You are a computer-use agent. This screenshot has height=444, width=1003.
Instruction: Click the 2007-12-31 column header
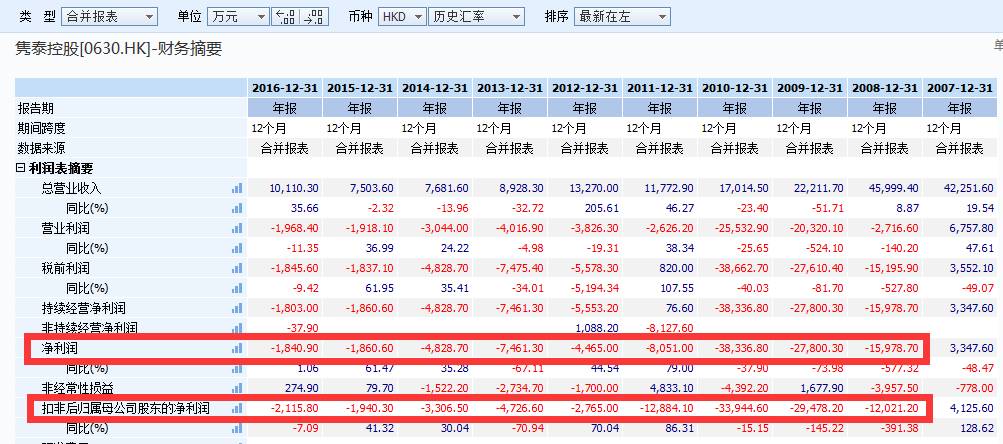tap(961, 88)
